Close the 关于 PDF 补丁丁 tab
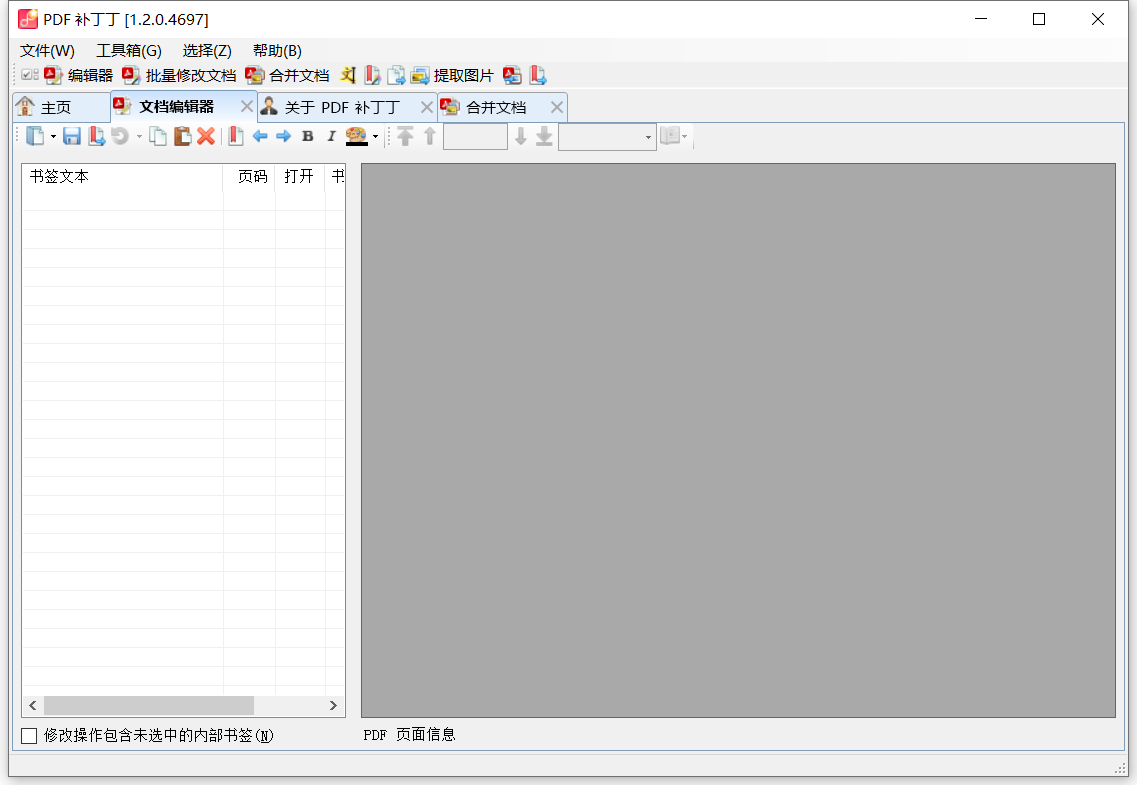1137x785 pixels. pos(427,107)
